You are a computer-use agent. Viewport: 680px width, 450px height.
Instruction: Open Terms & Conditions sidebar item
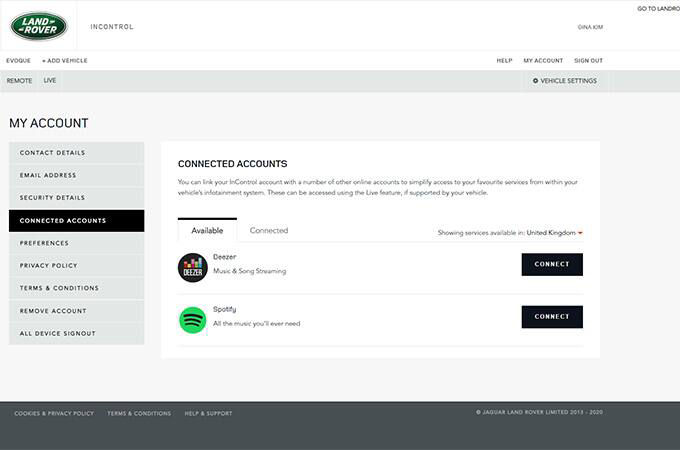coord(76,288)
